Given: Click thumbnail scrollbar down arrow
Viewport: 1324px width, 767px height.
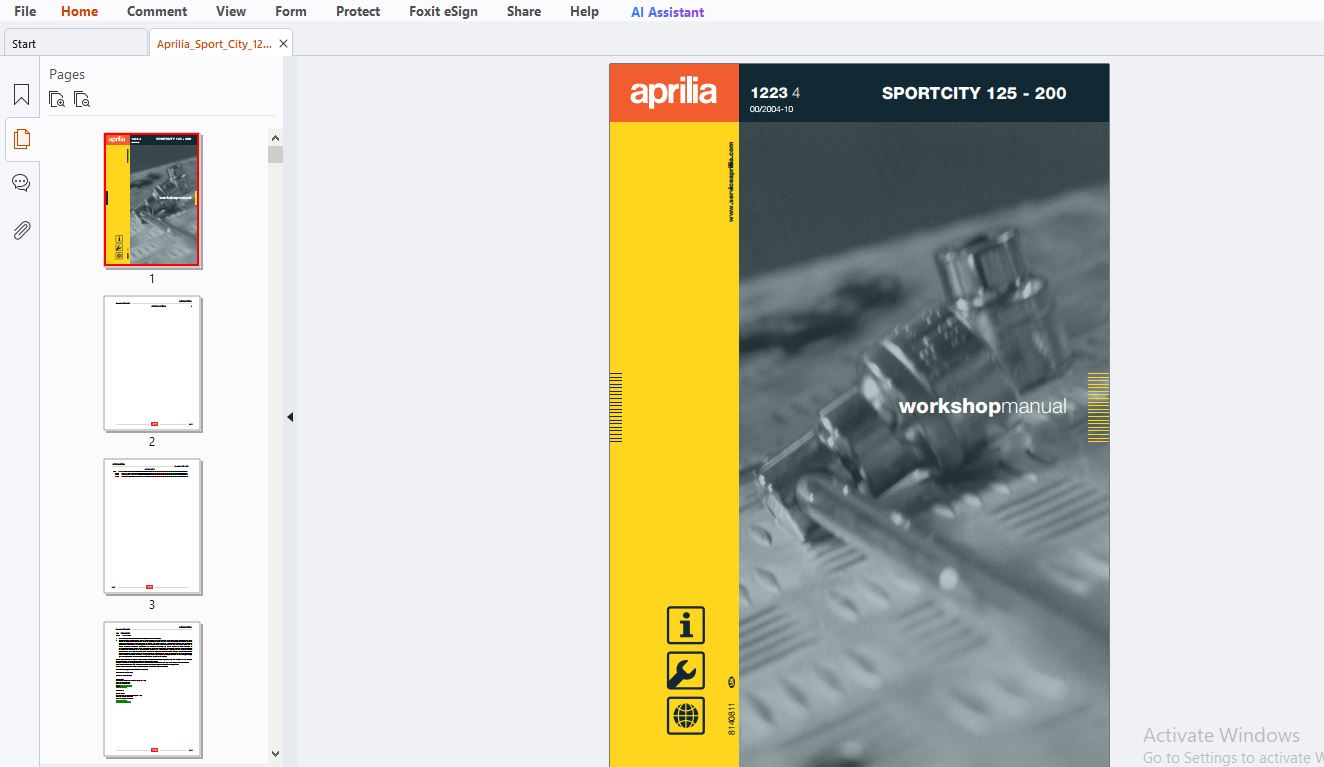Looking at the screenshot, I should tap(275, 754).
